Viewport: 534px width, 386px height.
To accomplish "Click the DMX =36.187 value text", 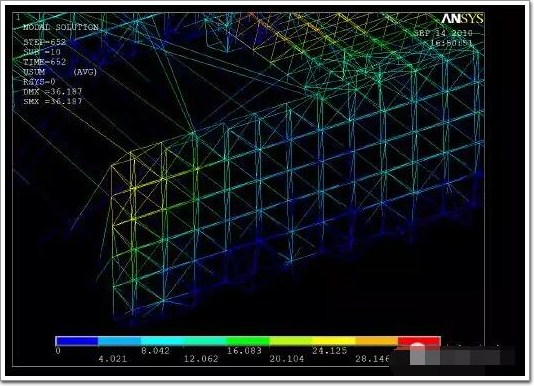I will click(53, 92).
